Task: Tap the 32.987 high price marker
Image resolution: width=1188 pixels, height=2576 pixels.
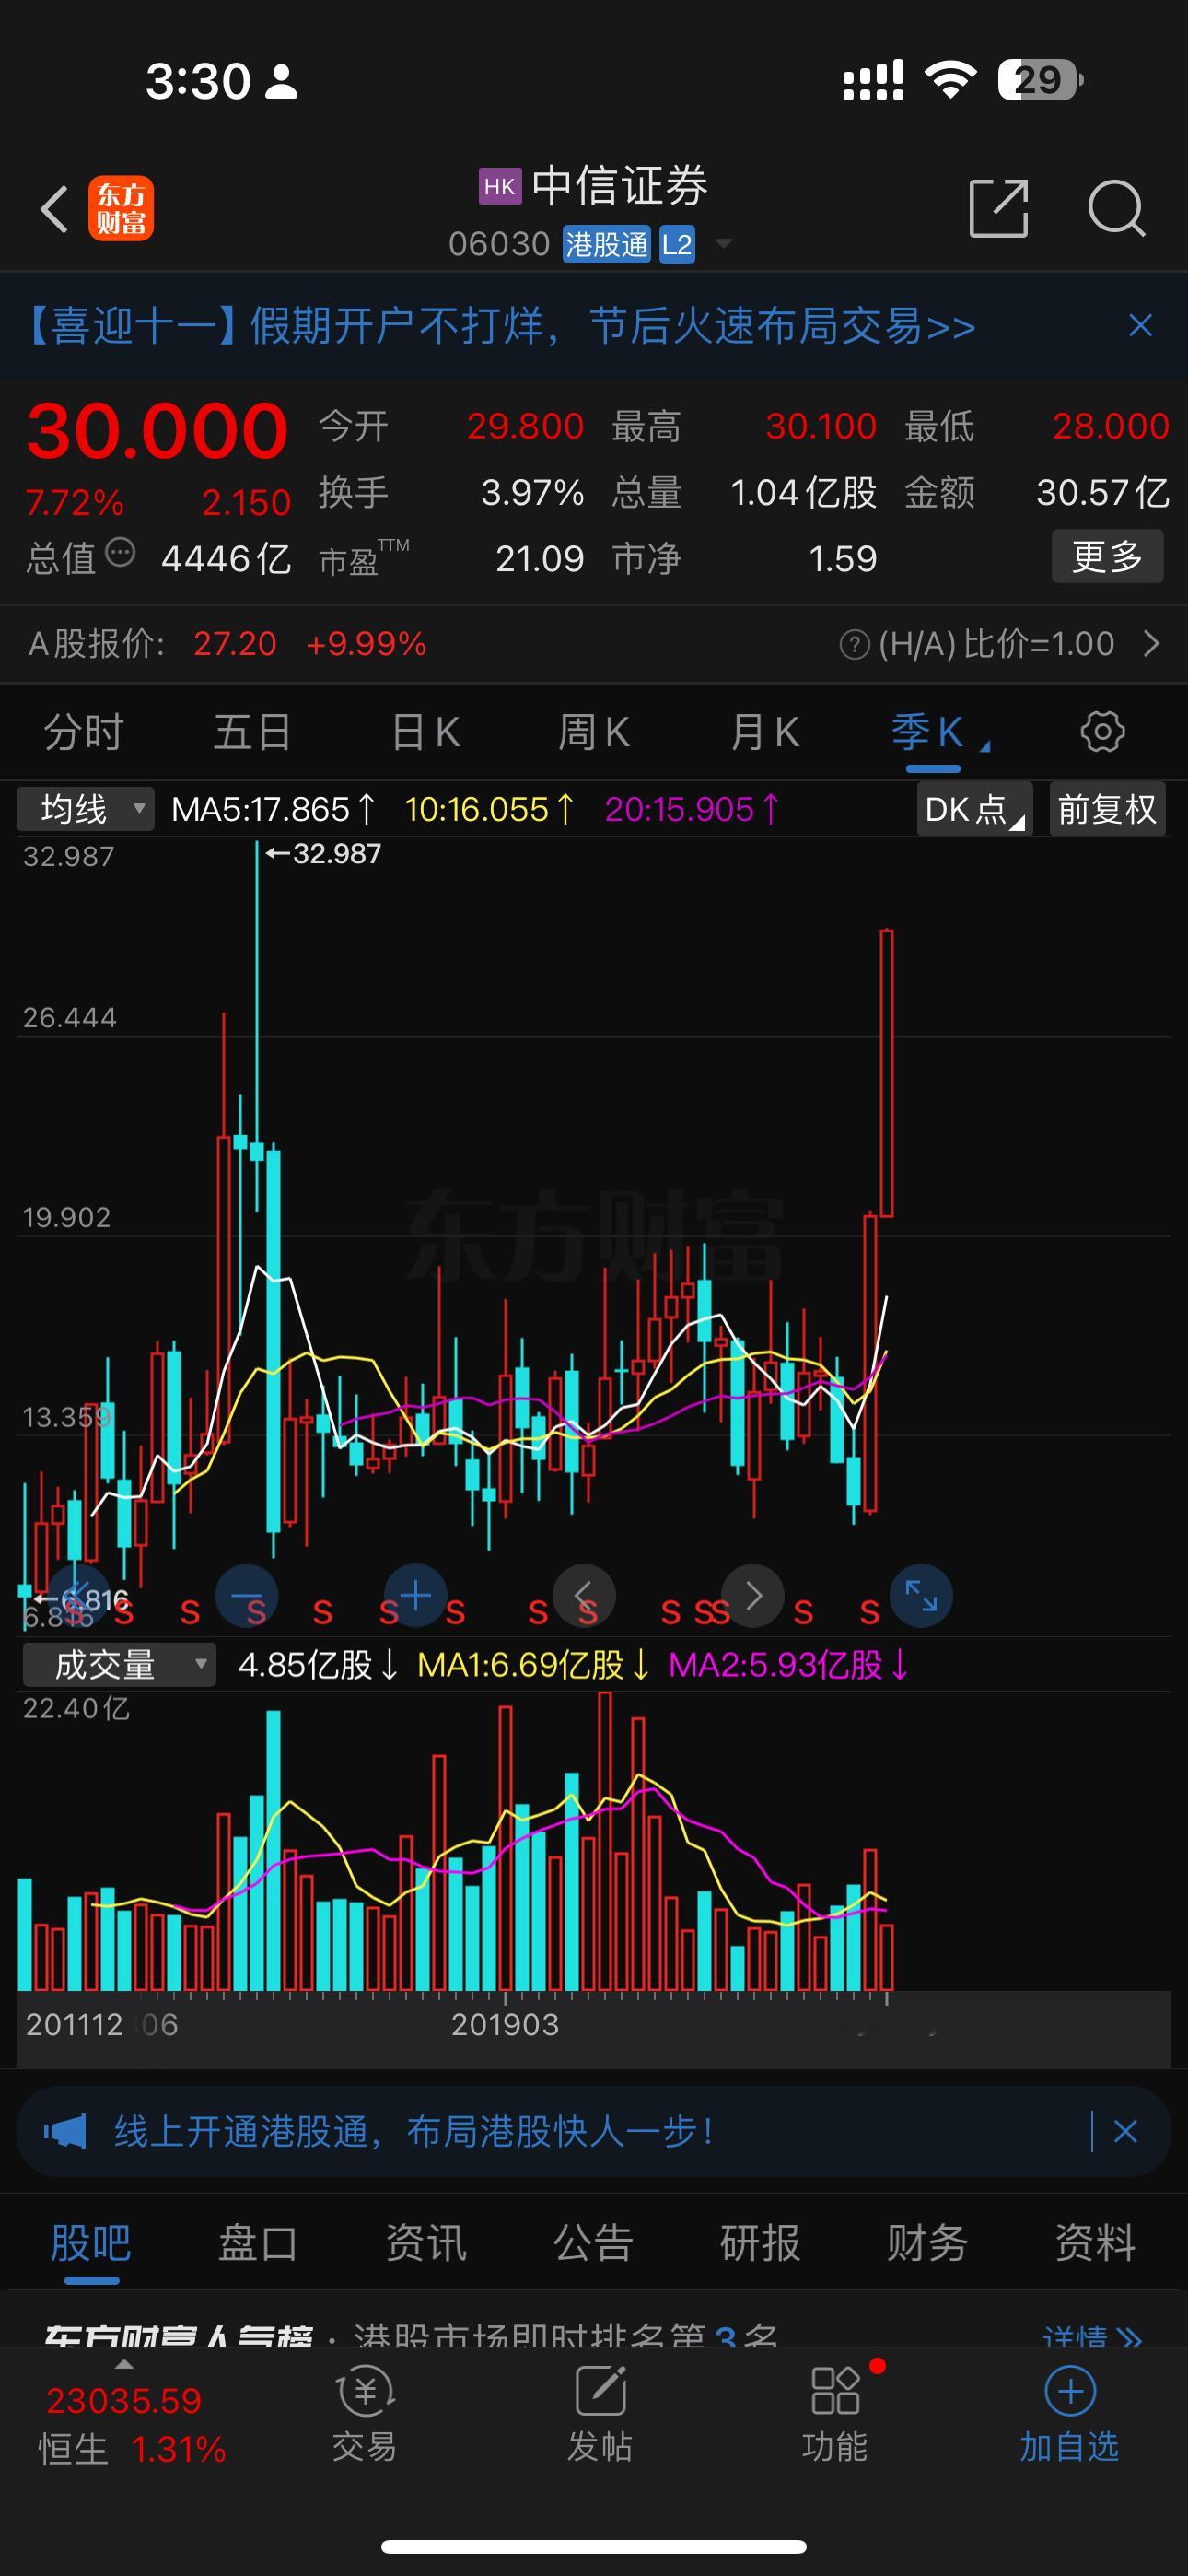Action: point(324,854)
